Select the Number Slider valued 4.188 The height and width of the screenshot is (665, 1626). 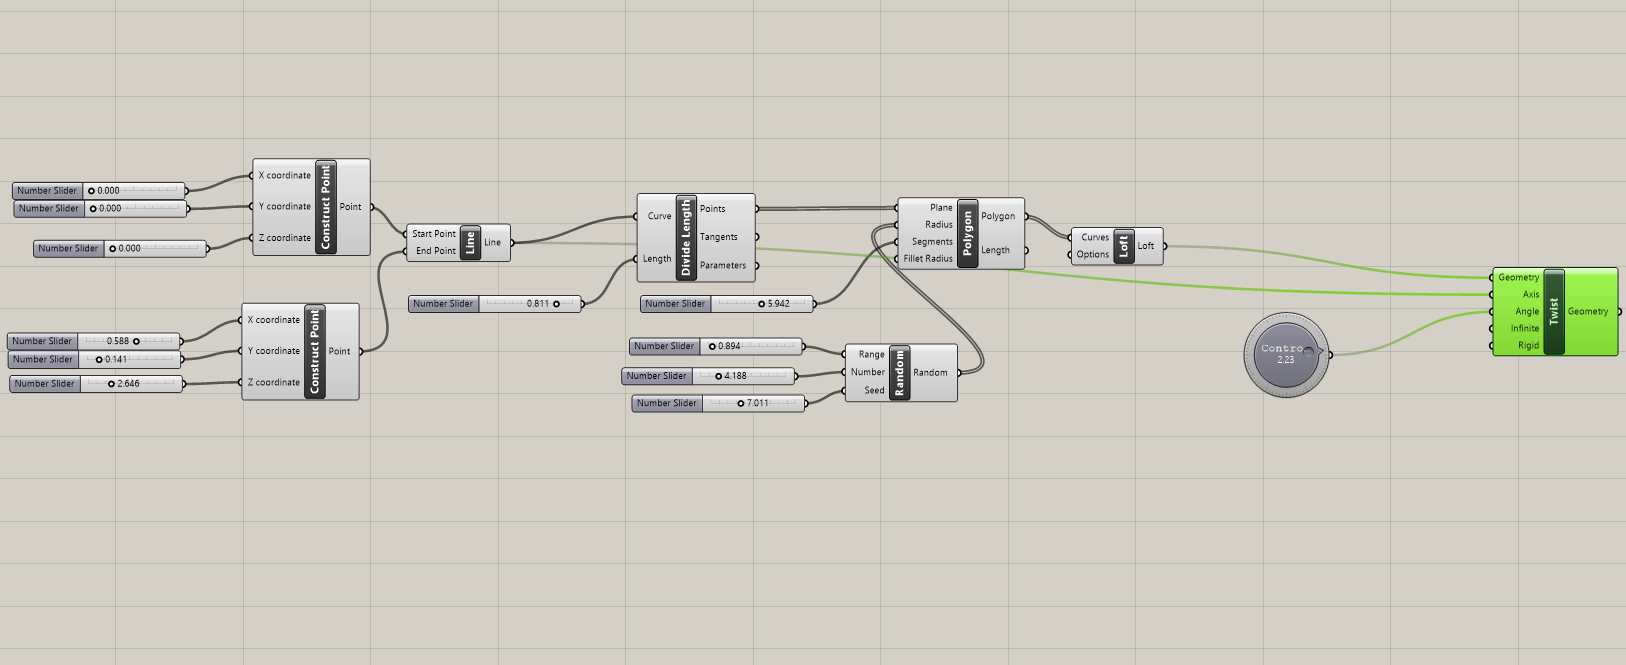pyautogui.click(x=709, y=376)
